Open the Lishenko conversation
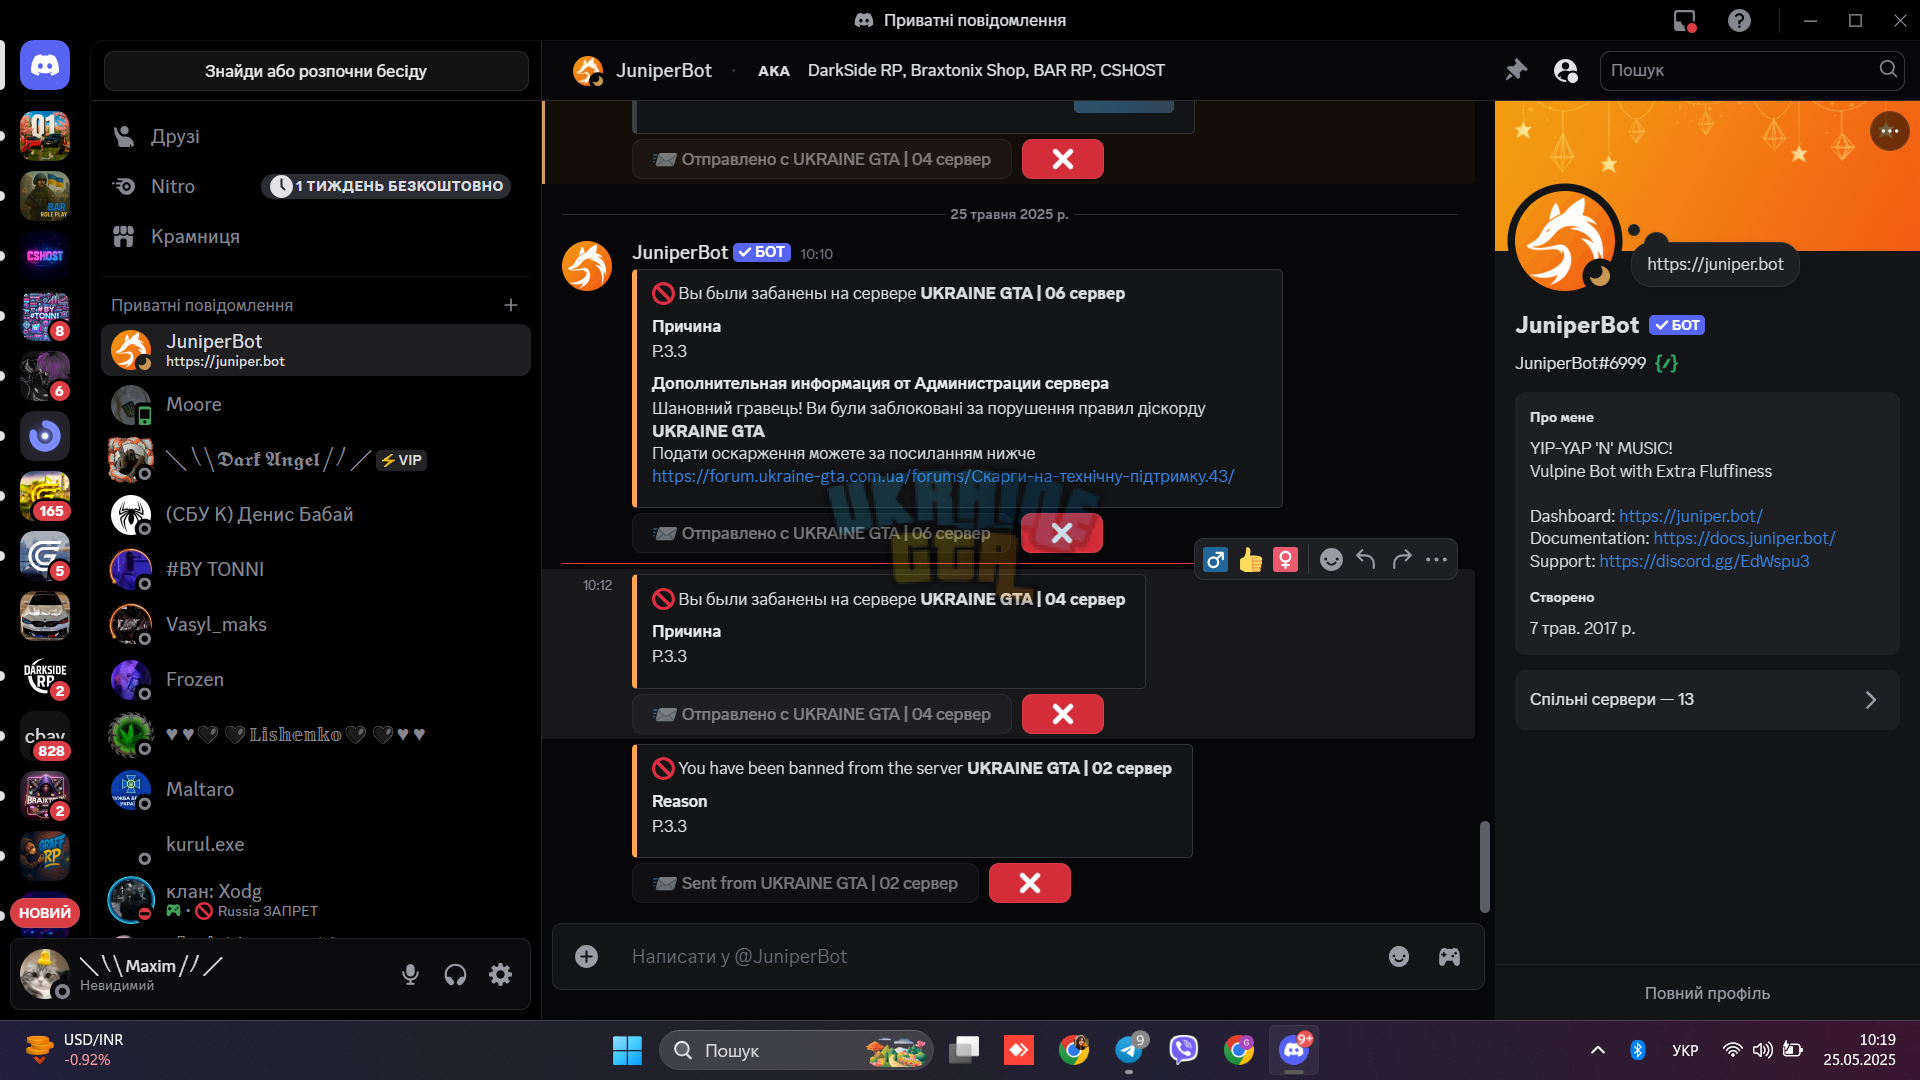1920x1080 pixels. (x=316, y=735)
